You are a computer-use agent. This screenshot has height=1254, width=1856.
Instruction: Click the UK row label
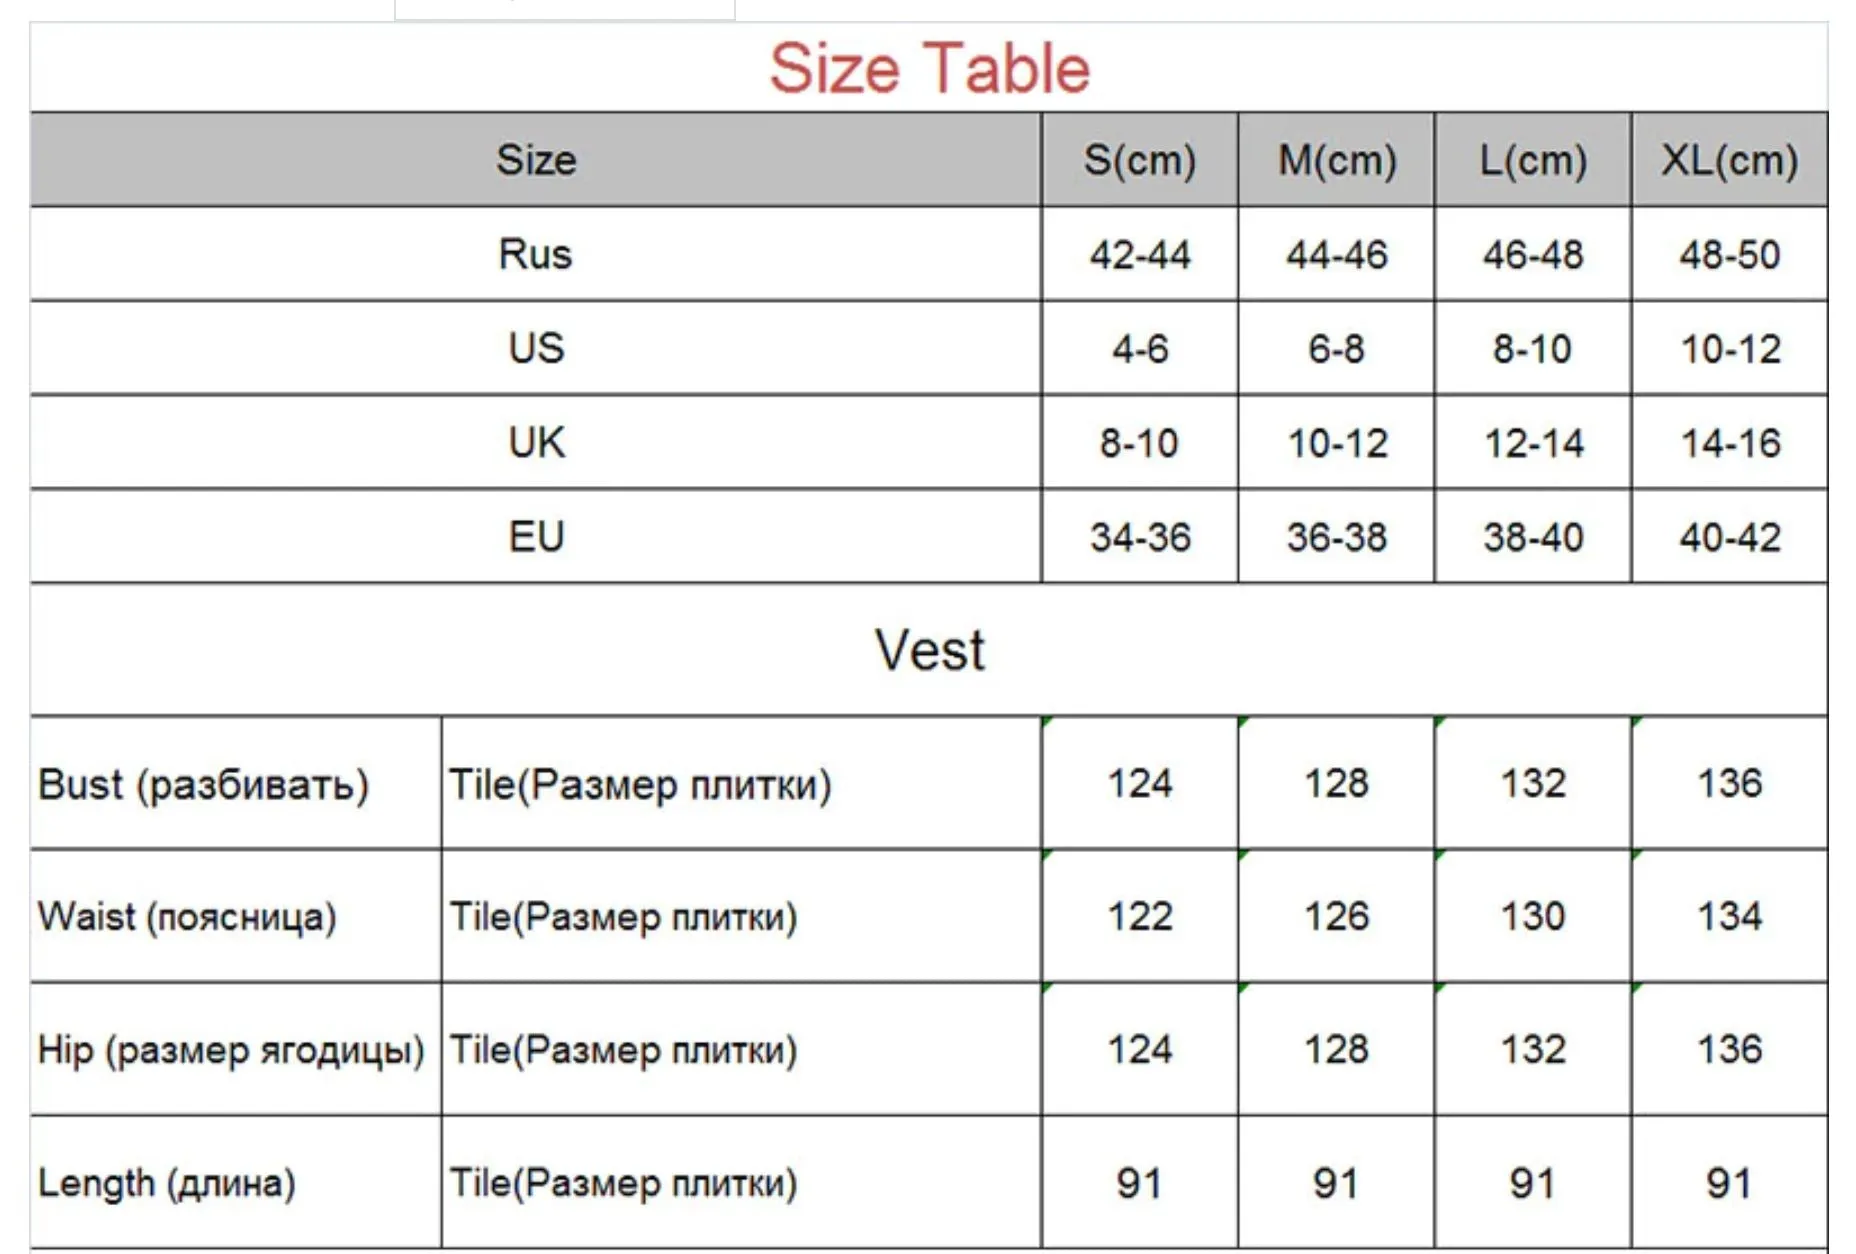(x=536, y=442)
